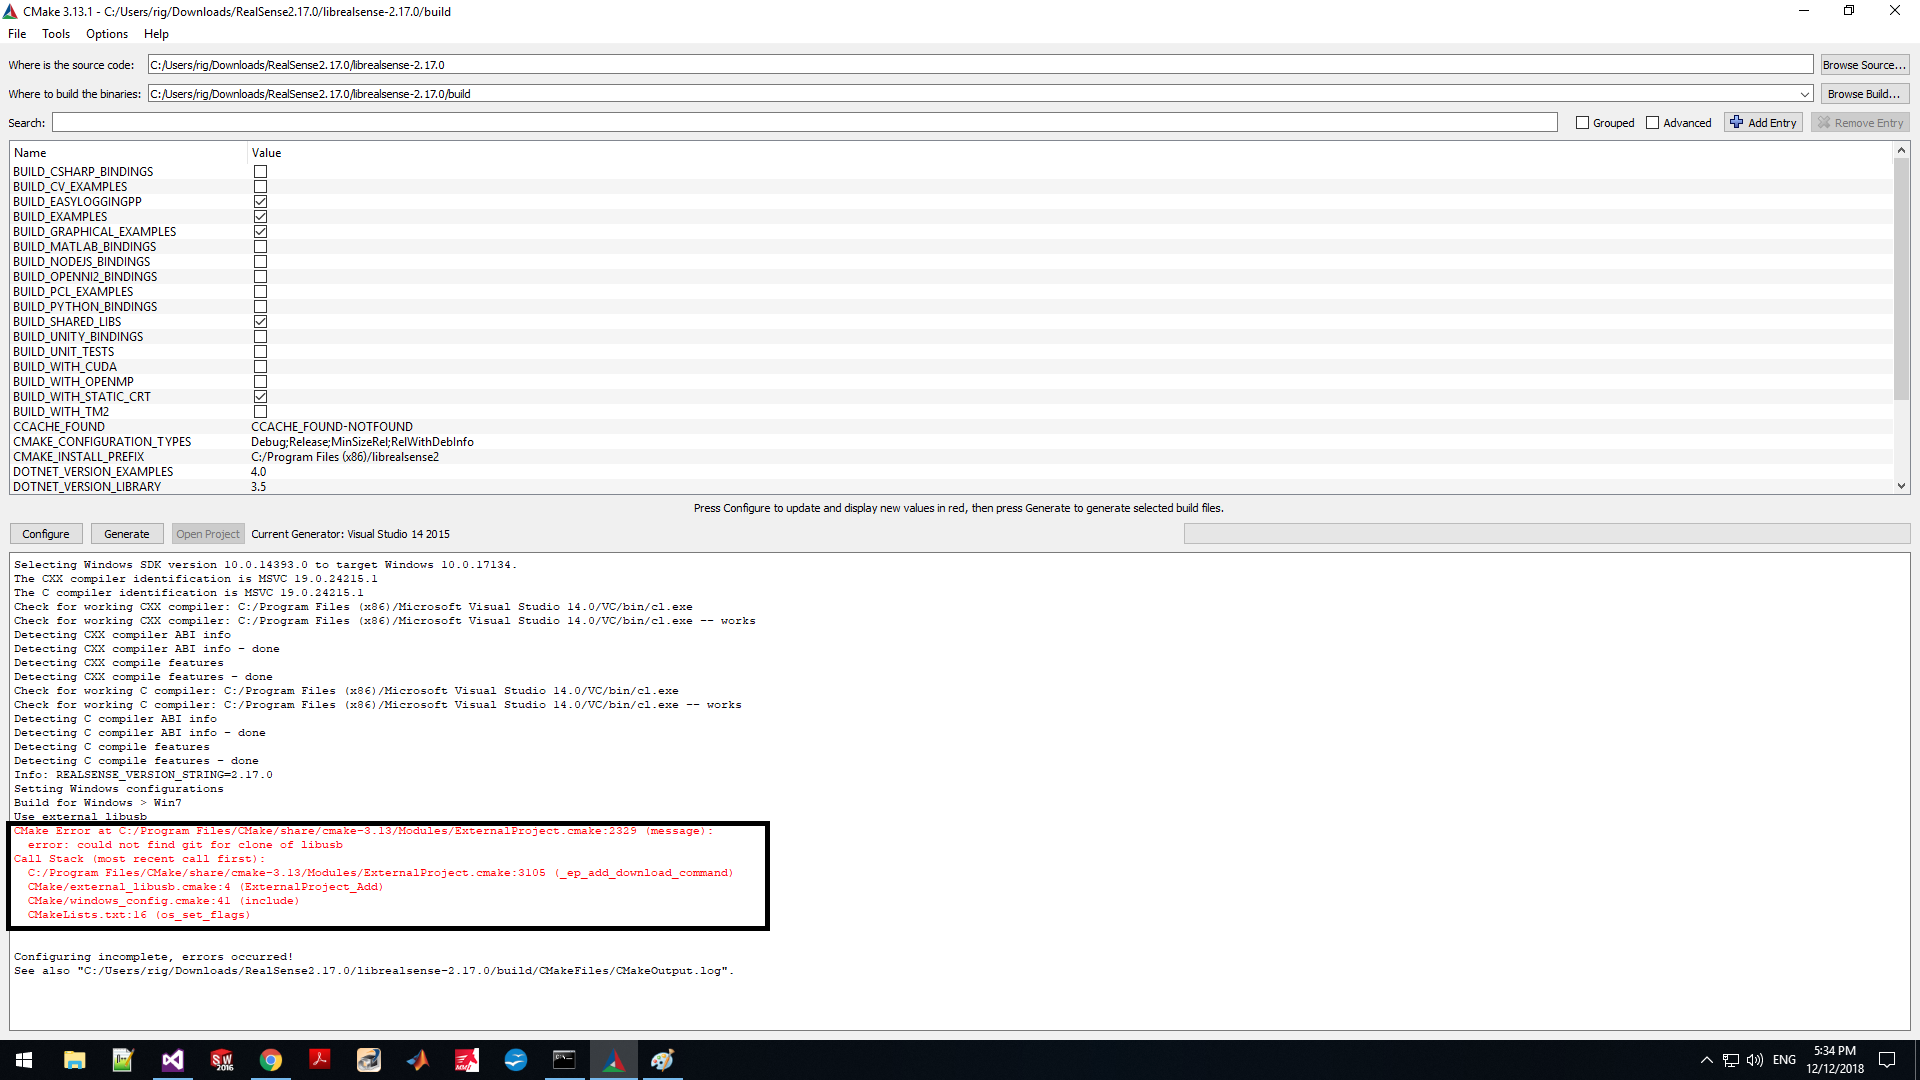1920x1080 pixels.
Task: Launch Visual Studio from the taskbar
Action: point(172,1059)
